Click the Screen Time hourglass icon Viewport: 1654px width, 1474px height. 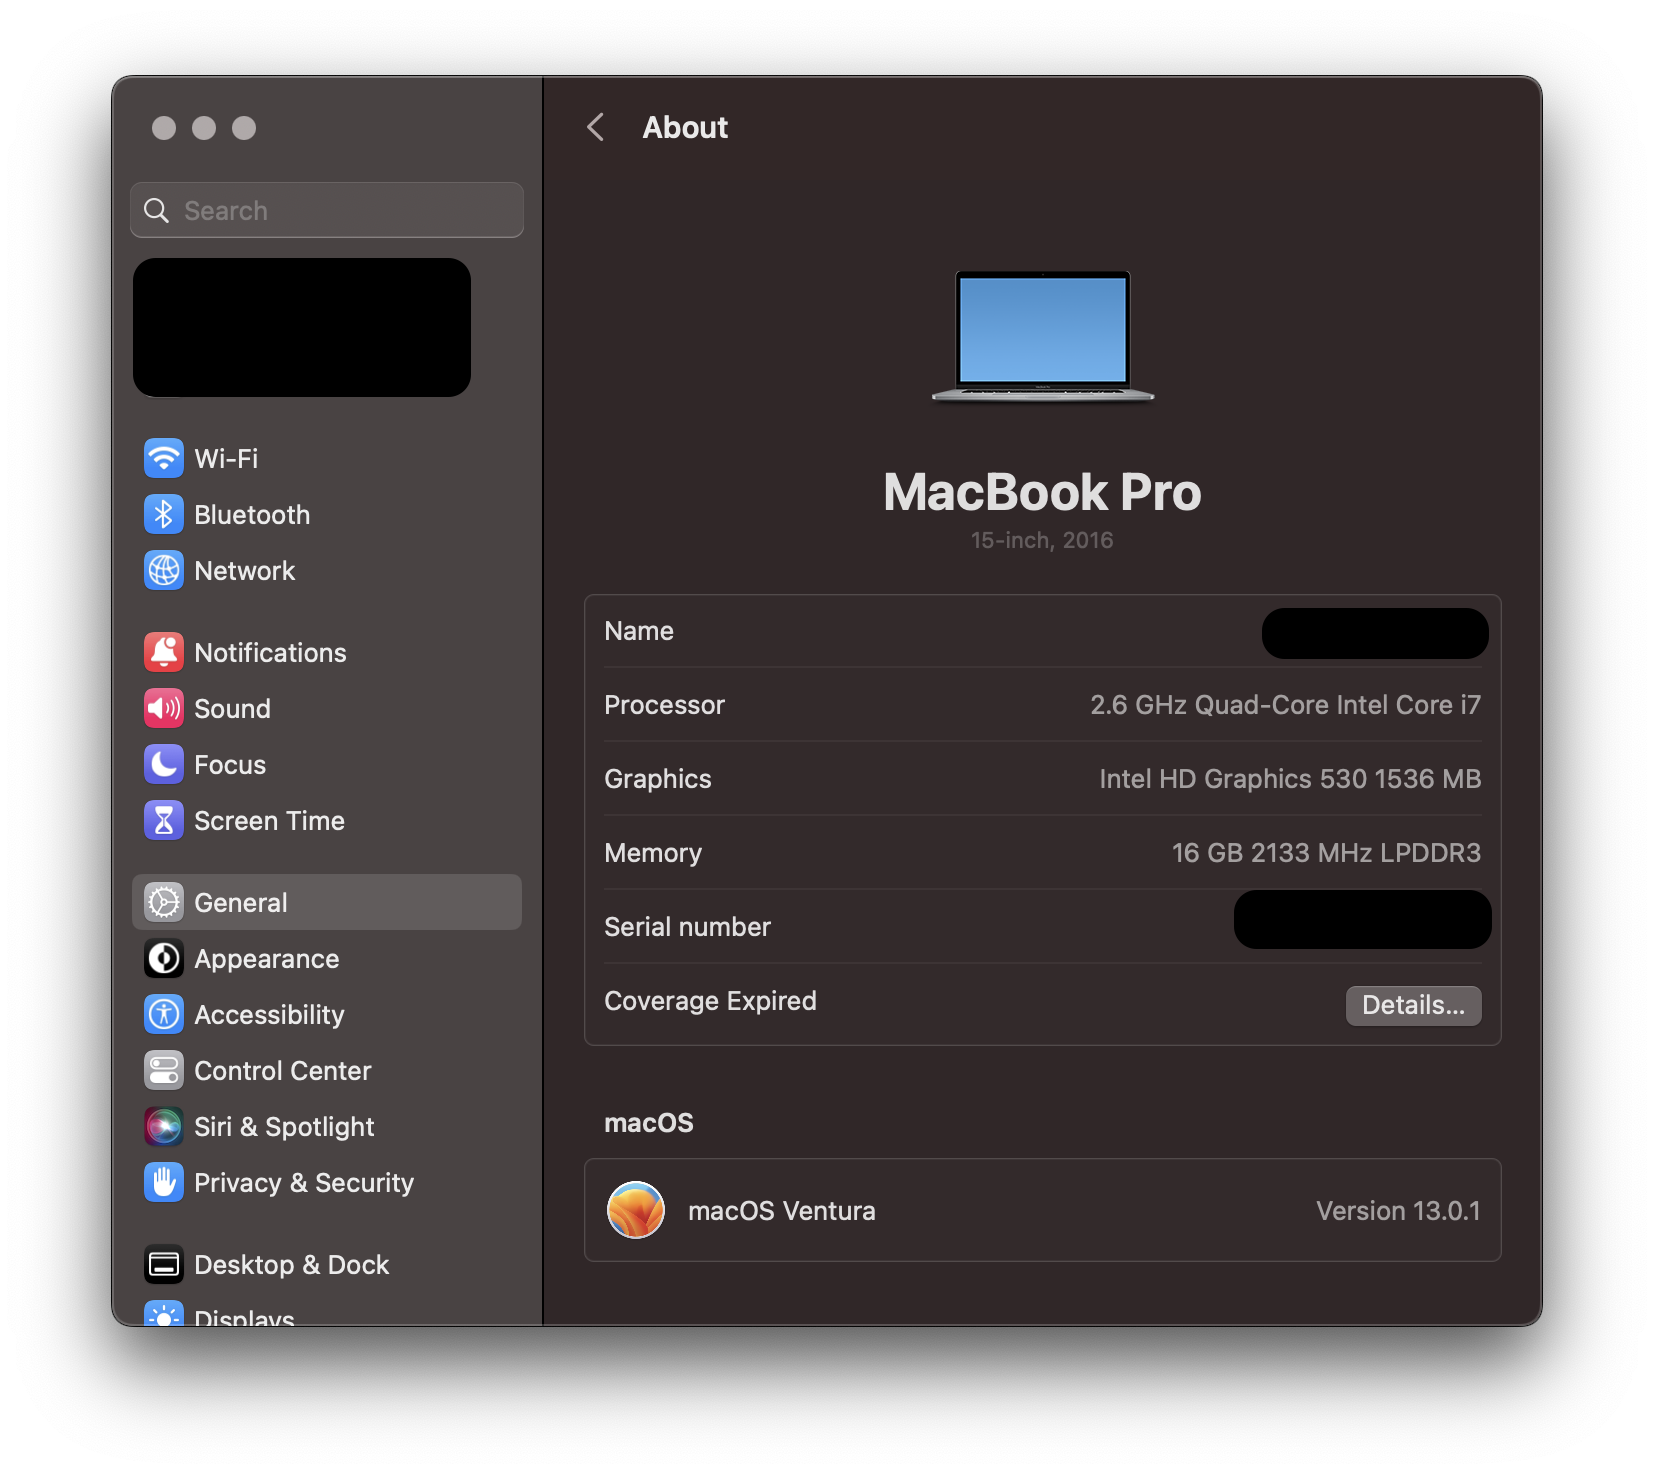pos(164,821)
